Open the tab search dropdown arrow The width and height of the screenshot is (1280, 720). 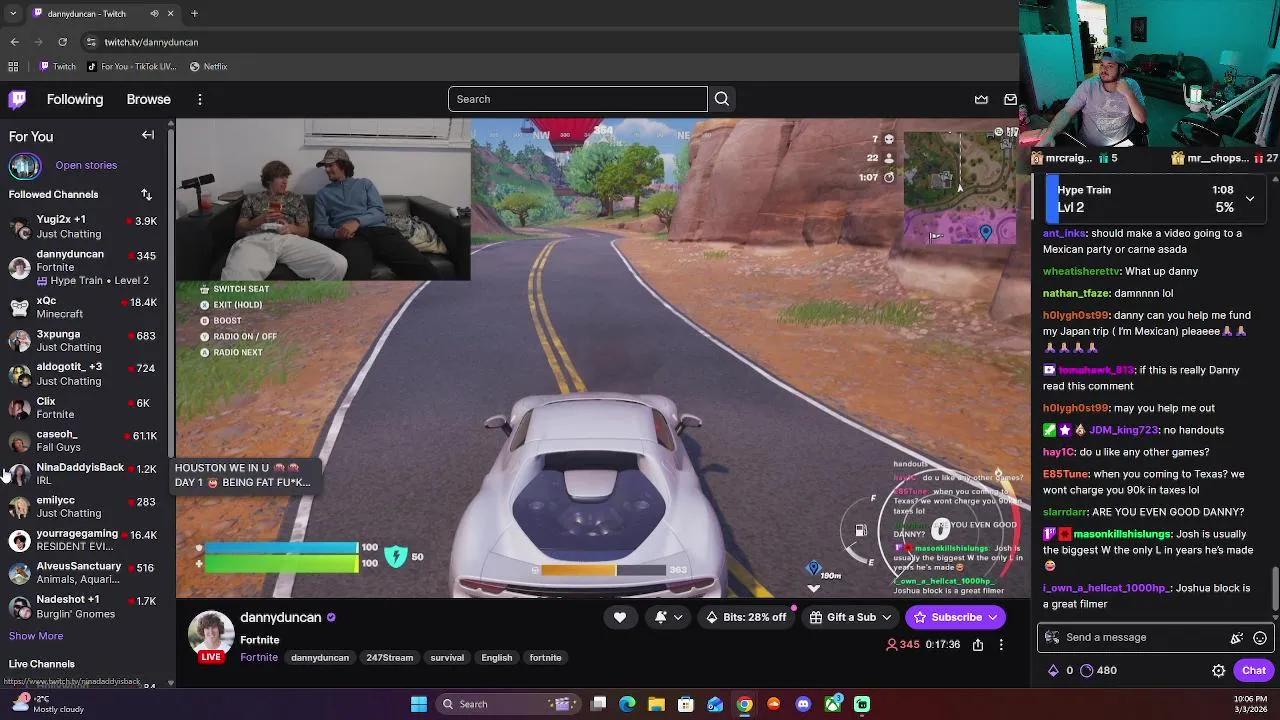(x=13, y=14)
